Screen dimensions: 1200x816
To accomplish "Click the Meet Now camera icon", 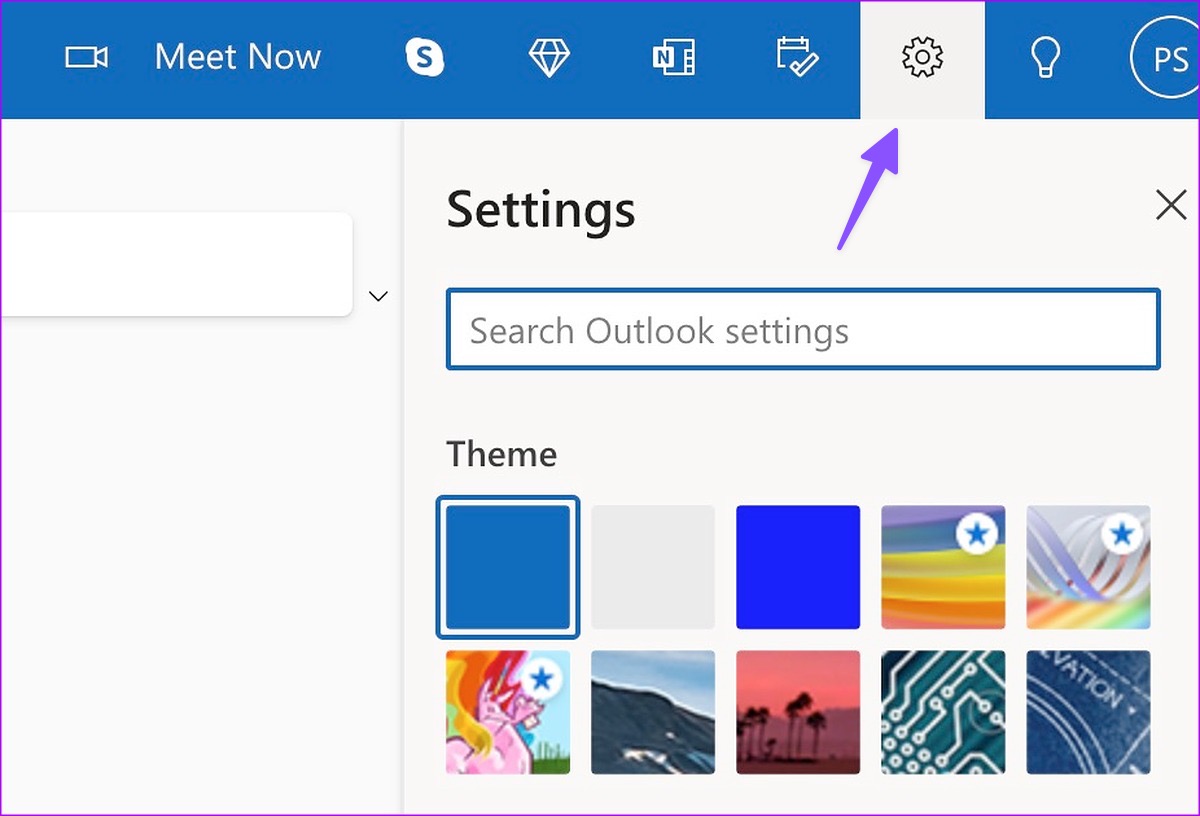I will [87, 57].
